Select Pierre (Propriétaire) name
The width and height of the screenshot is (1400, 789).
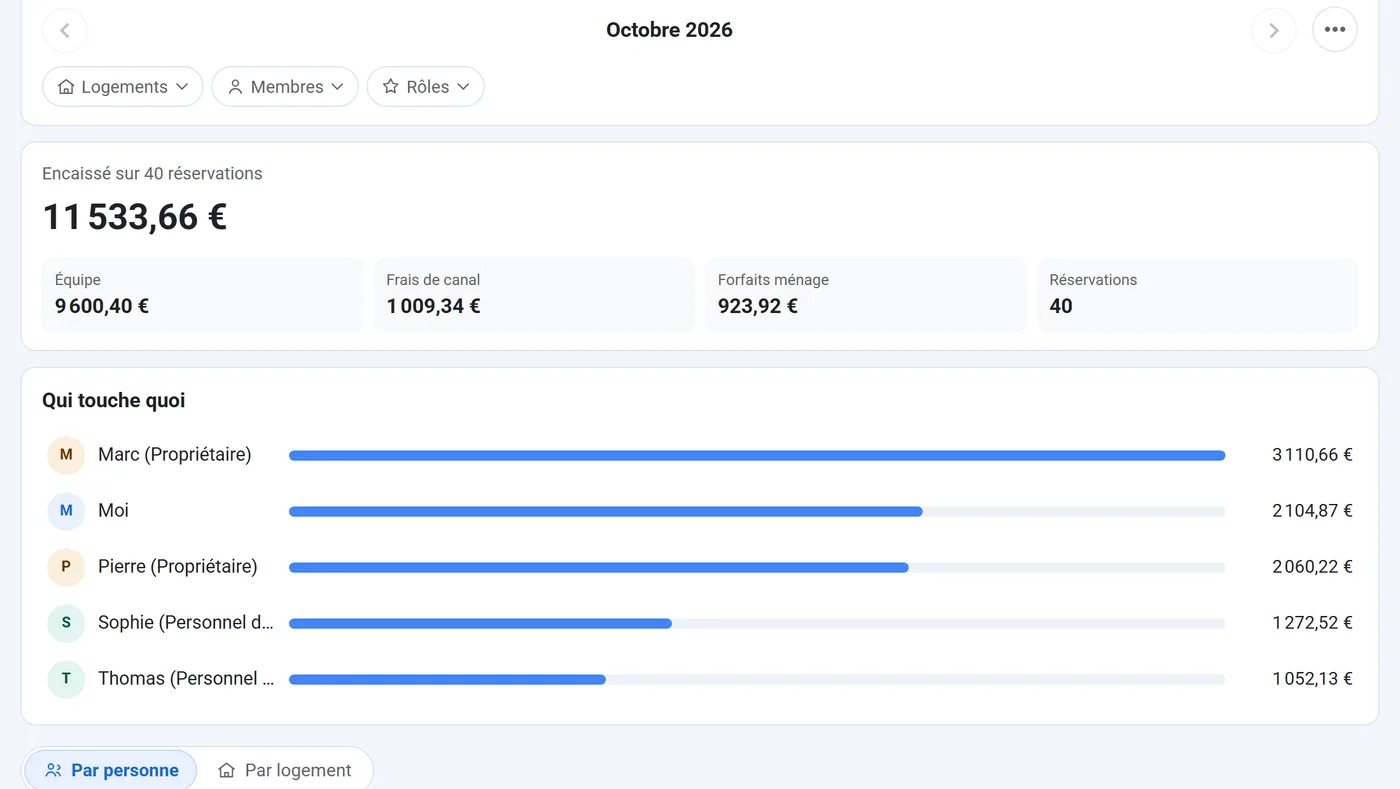(x=178, y=567)
